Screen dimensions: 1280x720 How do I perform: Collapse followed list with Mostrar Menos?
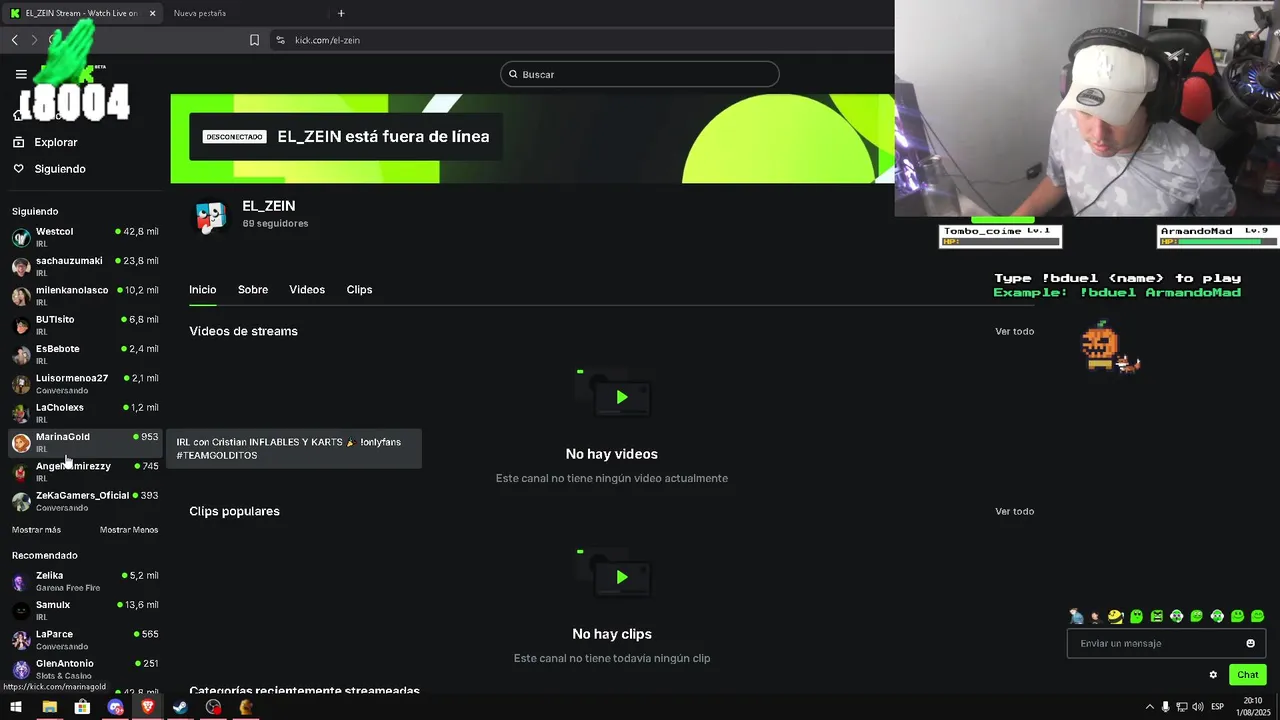coord(129,530)
